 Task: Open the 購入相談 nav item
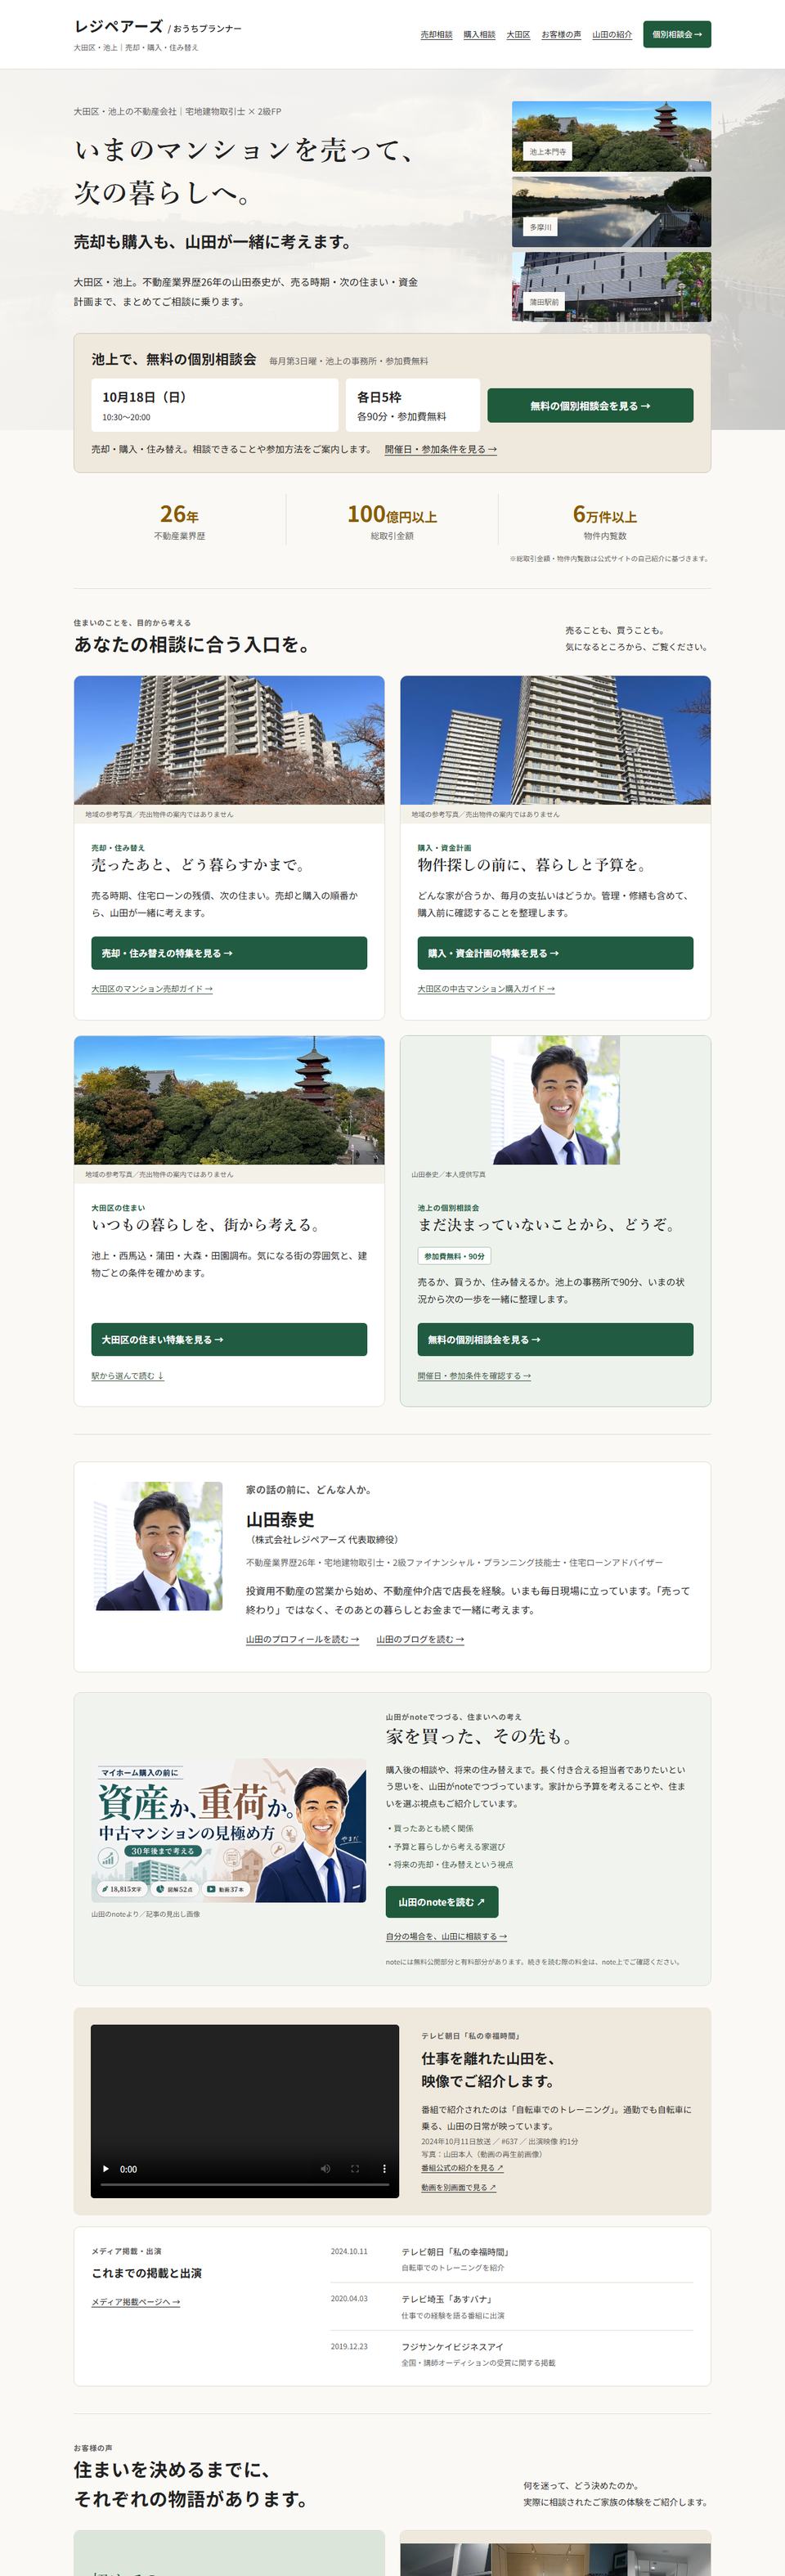coord(479,34)
